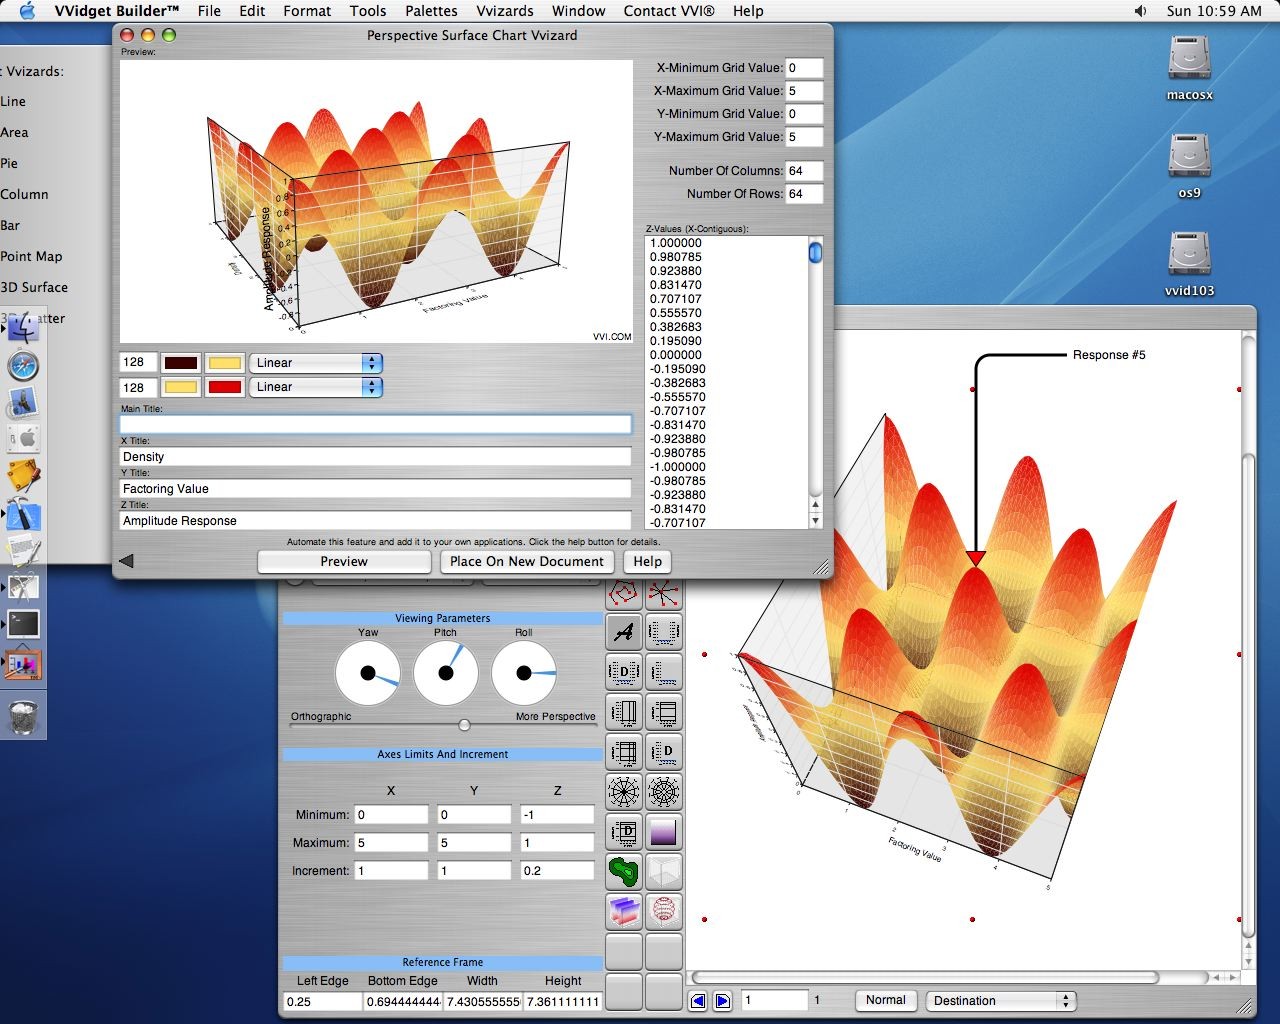
Task: Open the Format menu
Action: (x=307, y=11)
